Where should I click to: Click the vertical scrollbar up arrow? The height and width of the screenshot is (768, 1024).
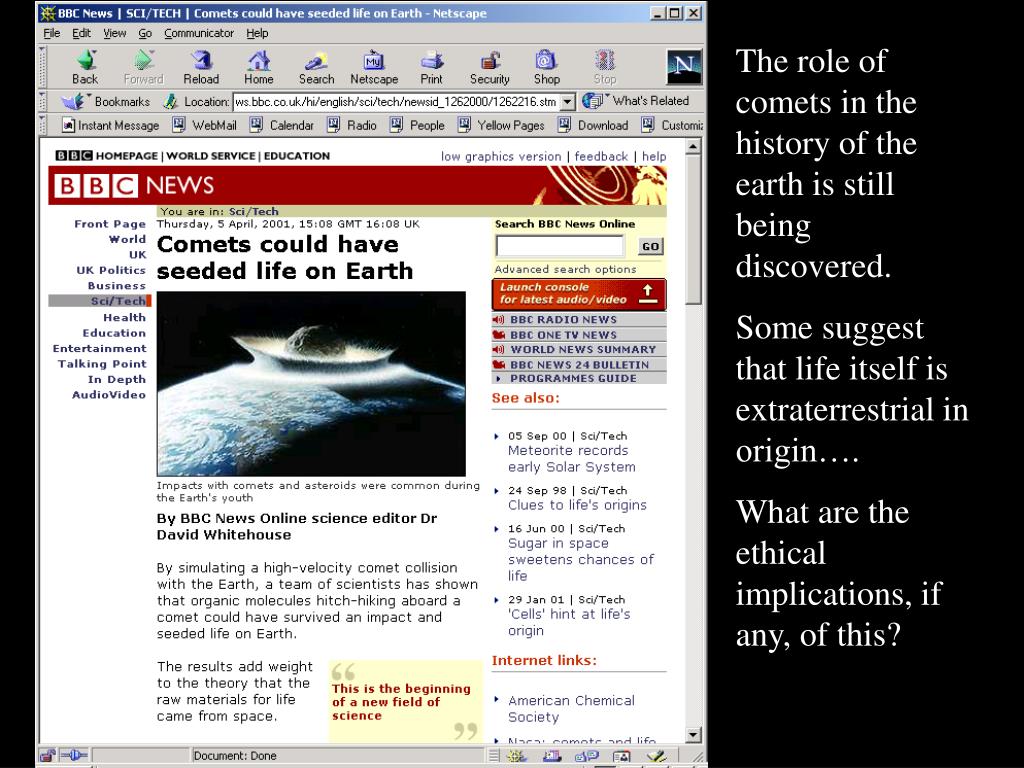[x=694, y=147]
